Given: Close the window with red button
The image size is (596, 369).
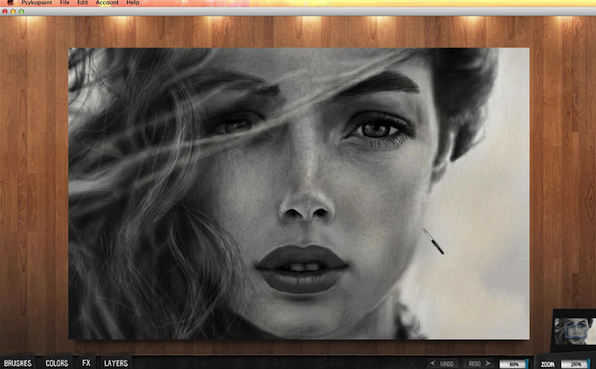Looking at the screenshot, I should click(x=5, y=11).
